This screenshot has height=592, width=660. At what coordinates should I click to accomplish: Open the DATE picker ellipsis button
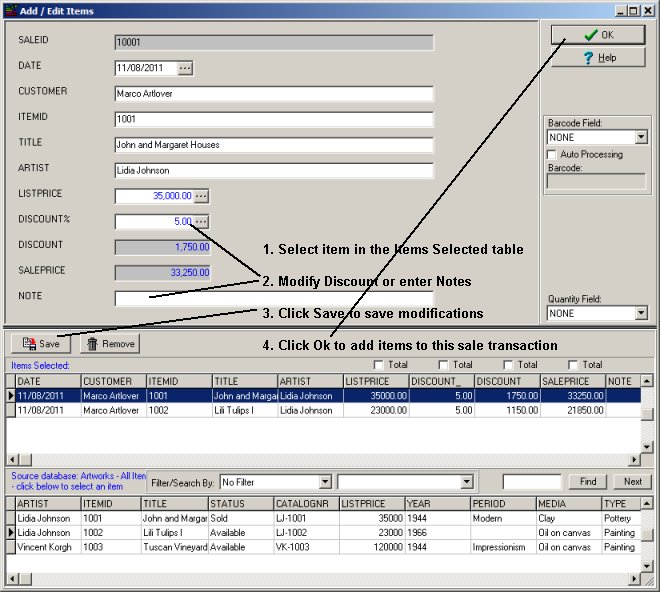pyautogui.click(x=185, y=68)
